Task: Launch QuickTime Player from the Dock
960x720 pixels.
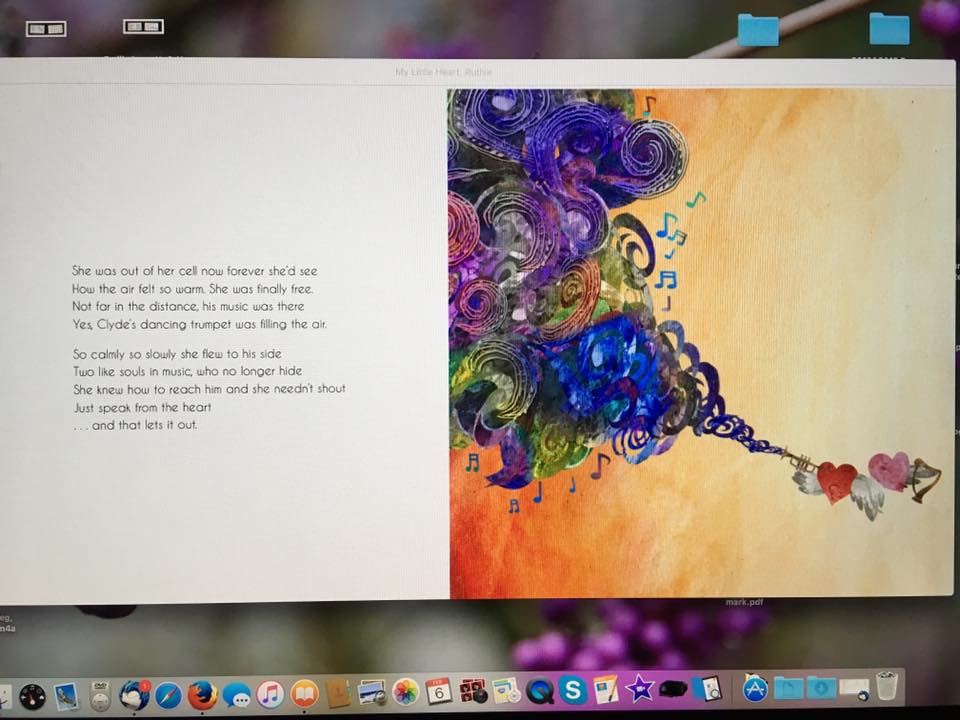Action: pyautogui.click(x=539, y=691)
